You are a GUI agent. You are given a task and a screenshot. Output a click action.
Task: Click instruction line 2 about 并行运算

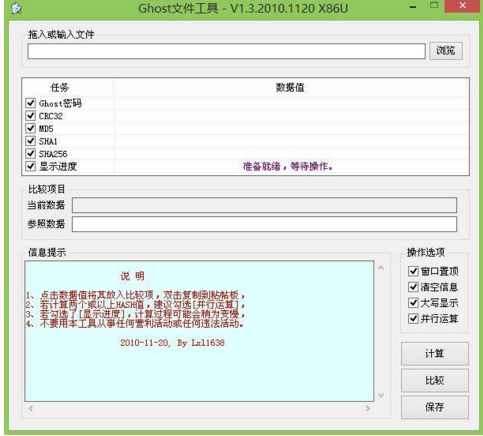pyautogui.click(x=135, y=304)
